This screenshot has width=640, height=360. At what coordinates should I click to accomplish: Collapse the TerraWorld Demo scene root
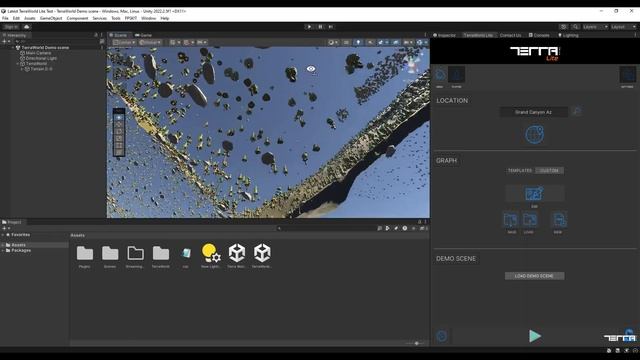click(x=13, y=48)
